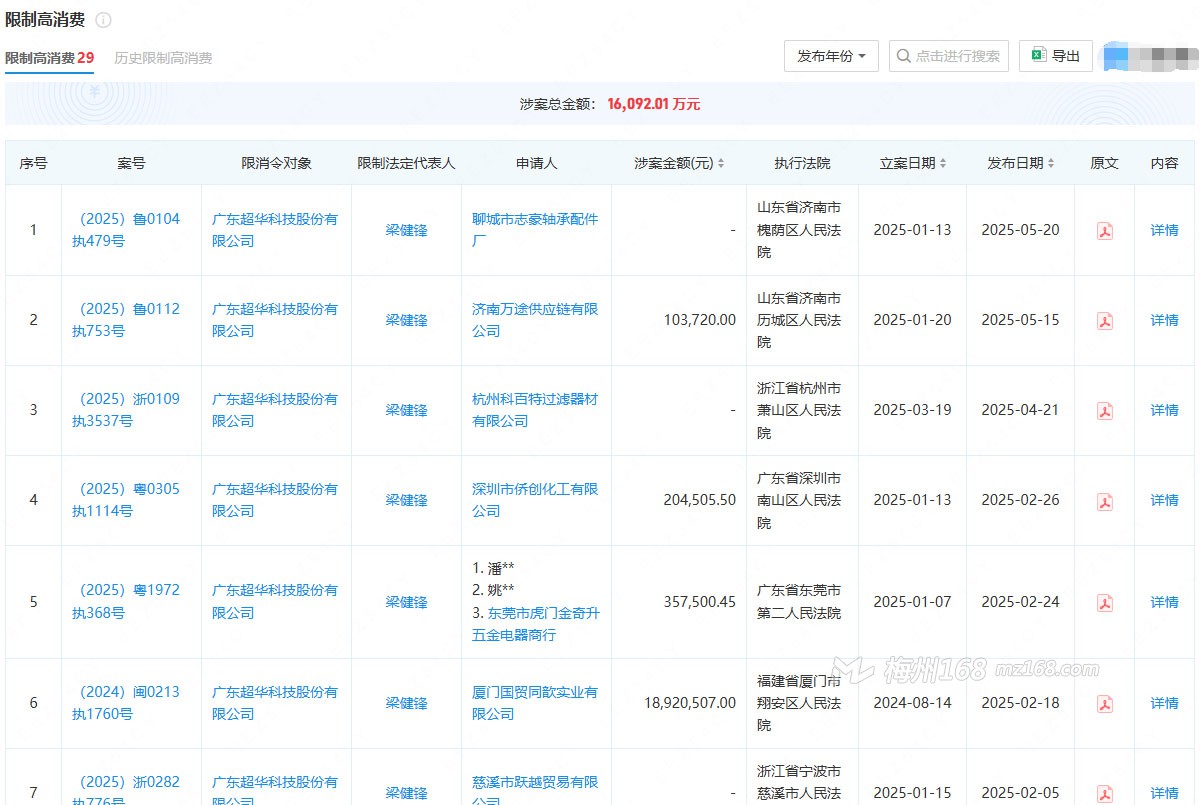Open PDF original for row 2 case 鲁0112执753号
Screen dimensions: 1200x805
click(1105, 321)
